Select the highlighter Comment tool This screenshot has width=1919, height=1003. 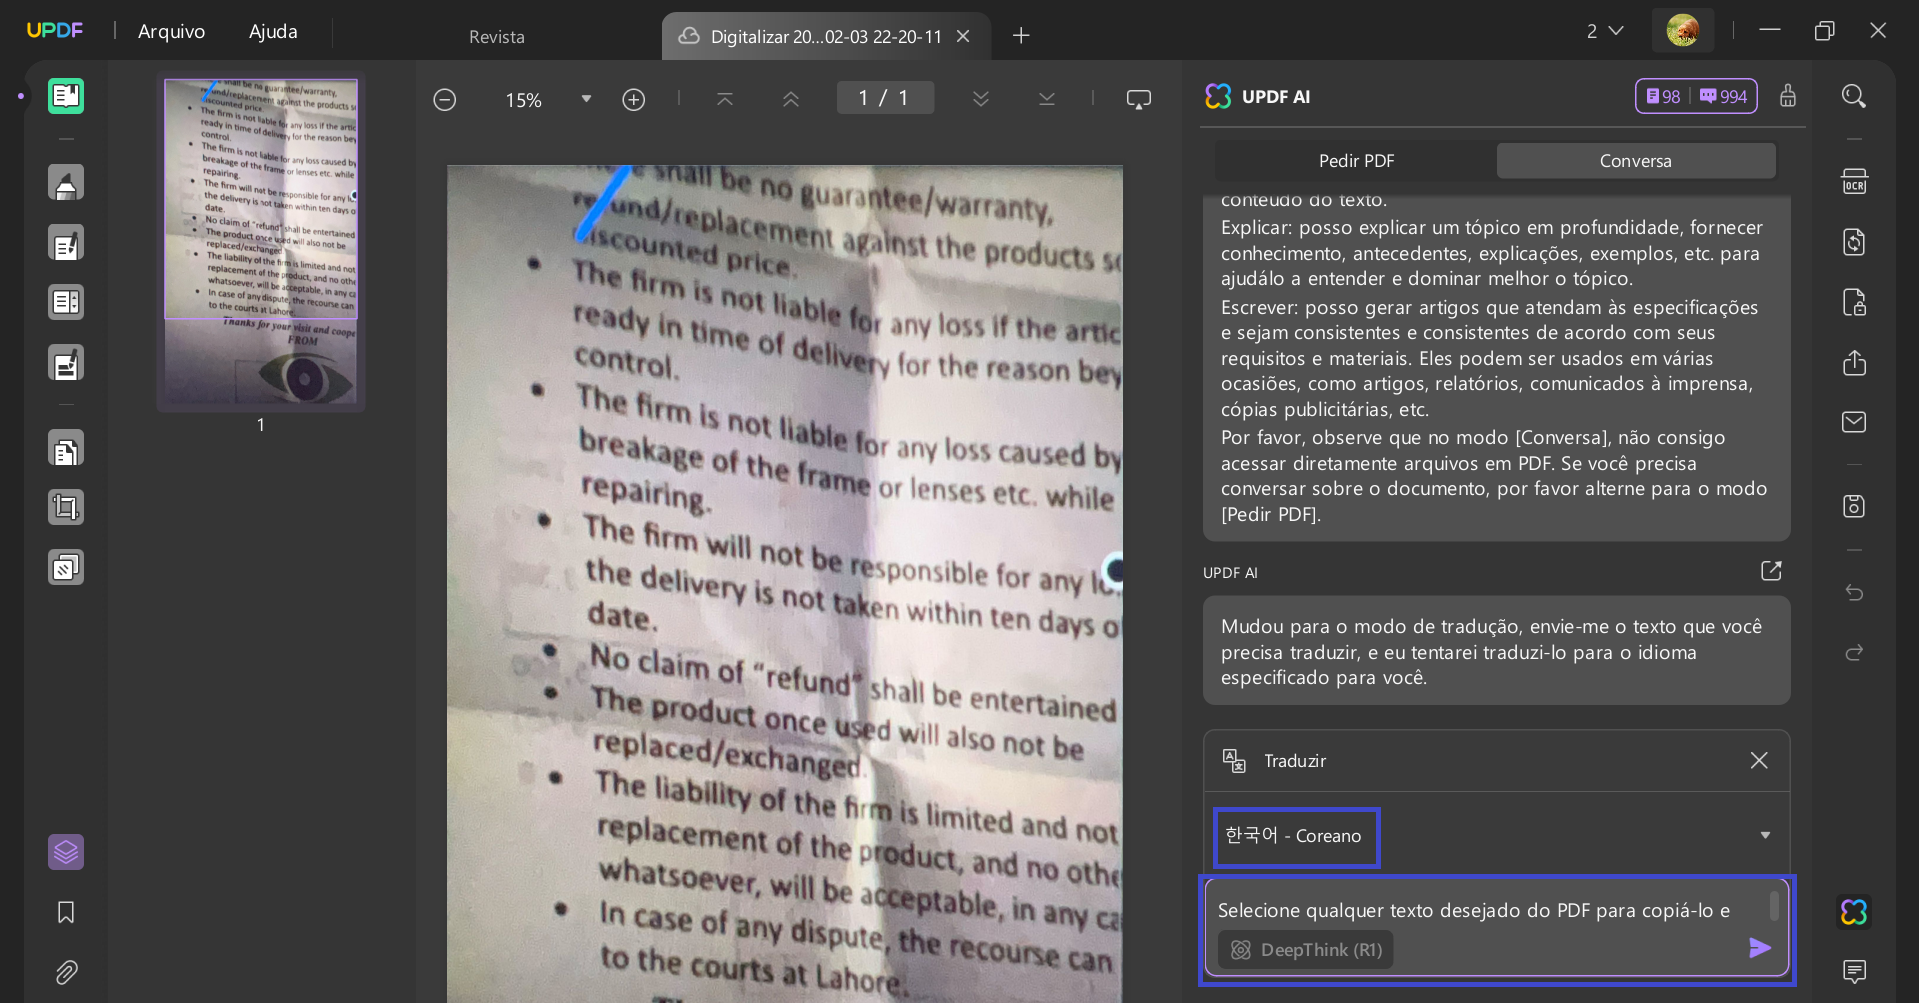tap(66, 183)
